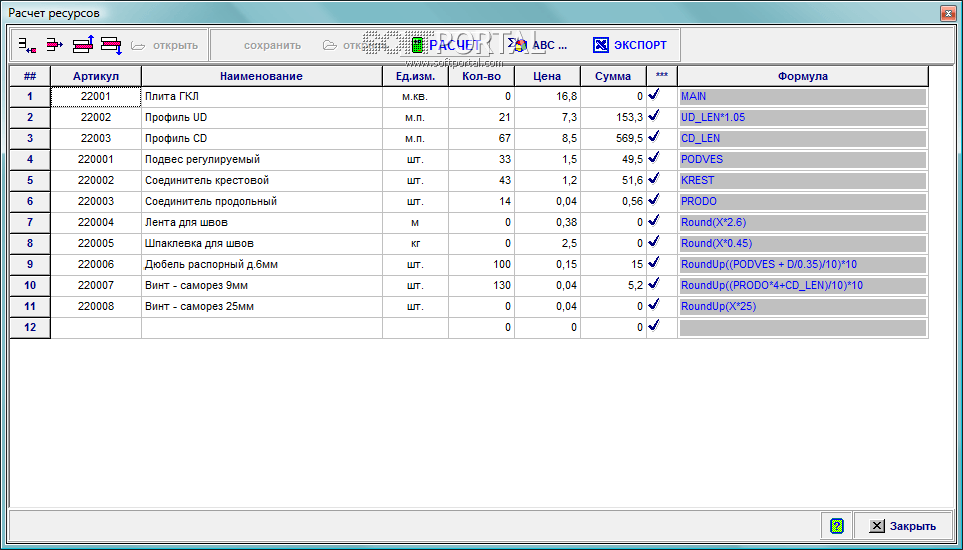The image size is (963, 550).
Task: Select the Плита ГКЛ name cell
Action: click(262, 97)
